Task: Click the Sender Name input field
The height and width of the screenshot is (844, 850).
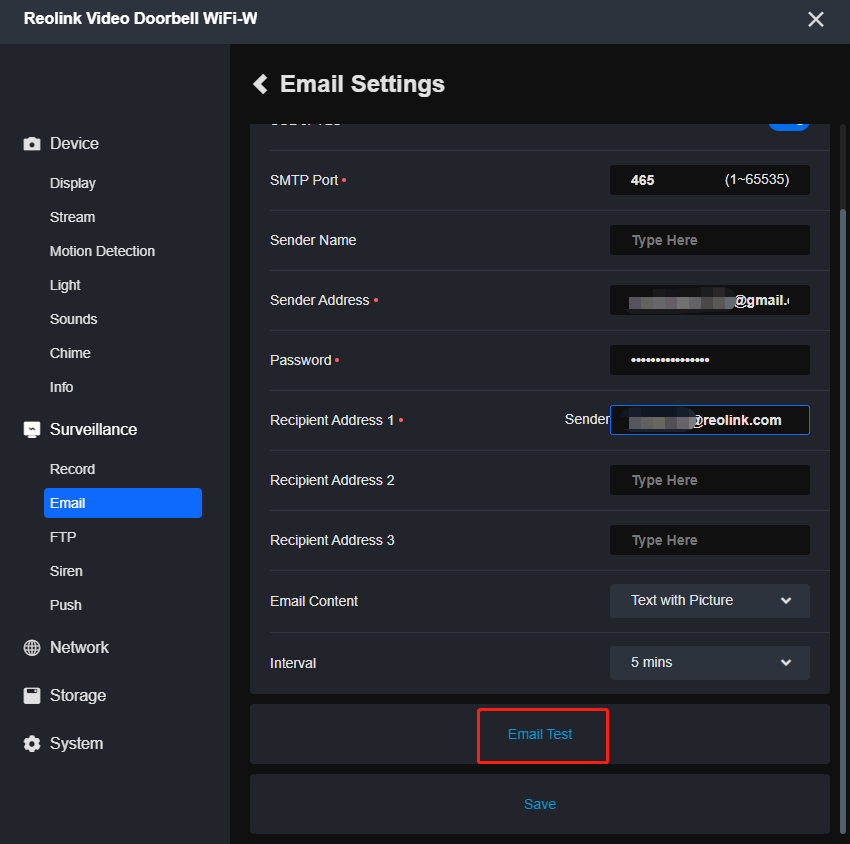Action: click(710, 240)
